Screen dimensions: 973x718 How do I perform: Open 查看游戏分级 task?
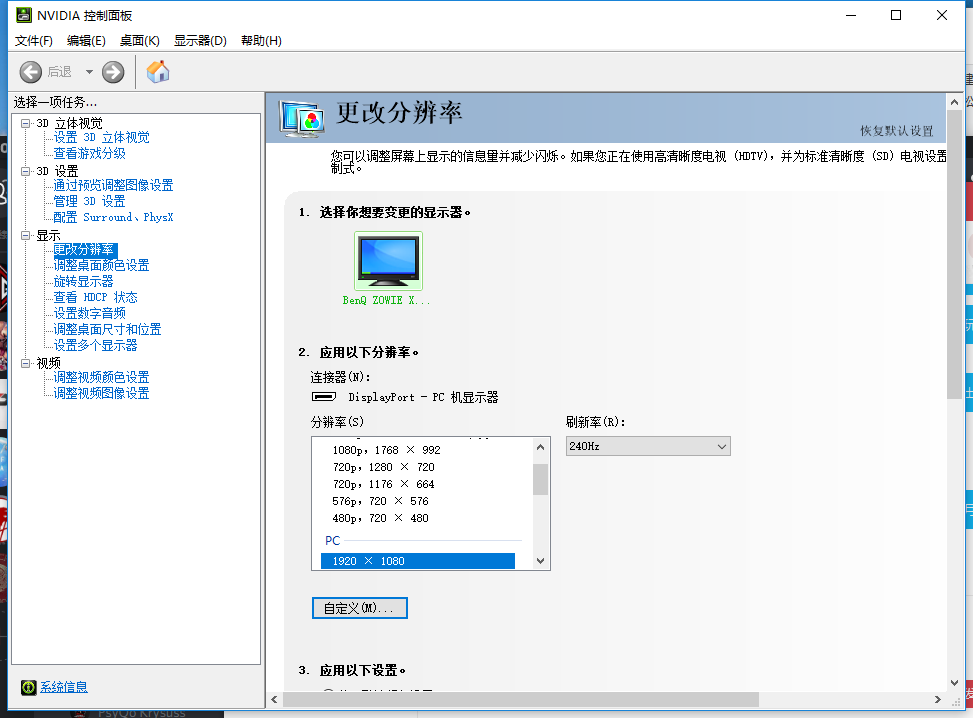pyautogui.click(x=89, y=153)
